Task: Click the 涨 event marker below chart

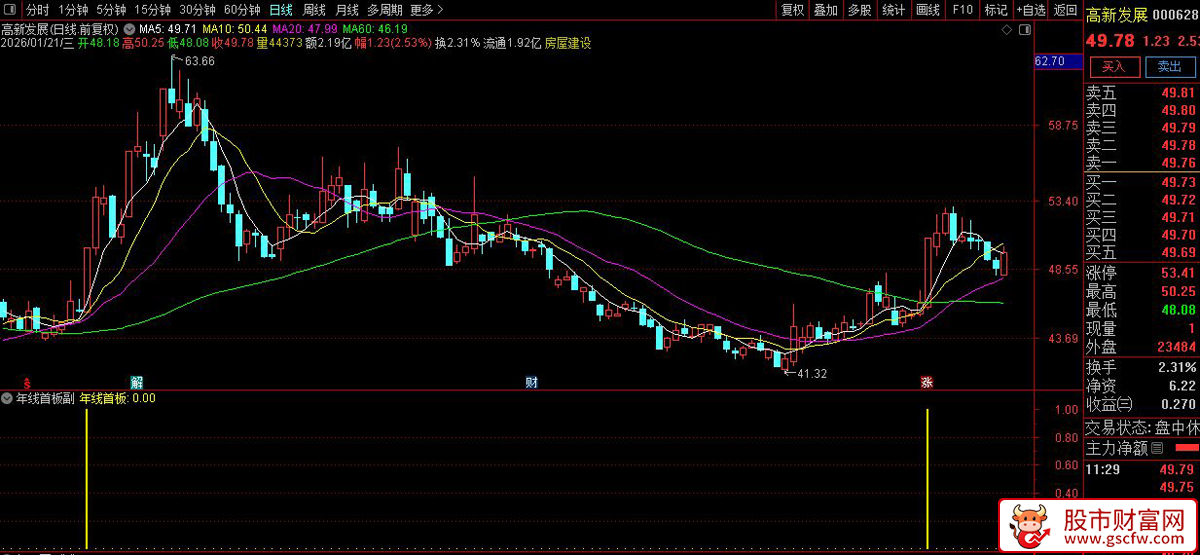Action: [x=927, y=382]
